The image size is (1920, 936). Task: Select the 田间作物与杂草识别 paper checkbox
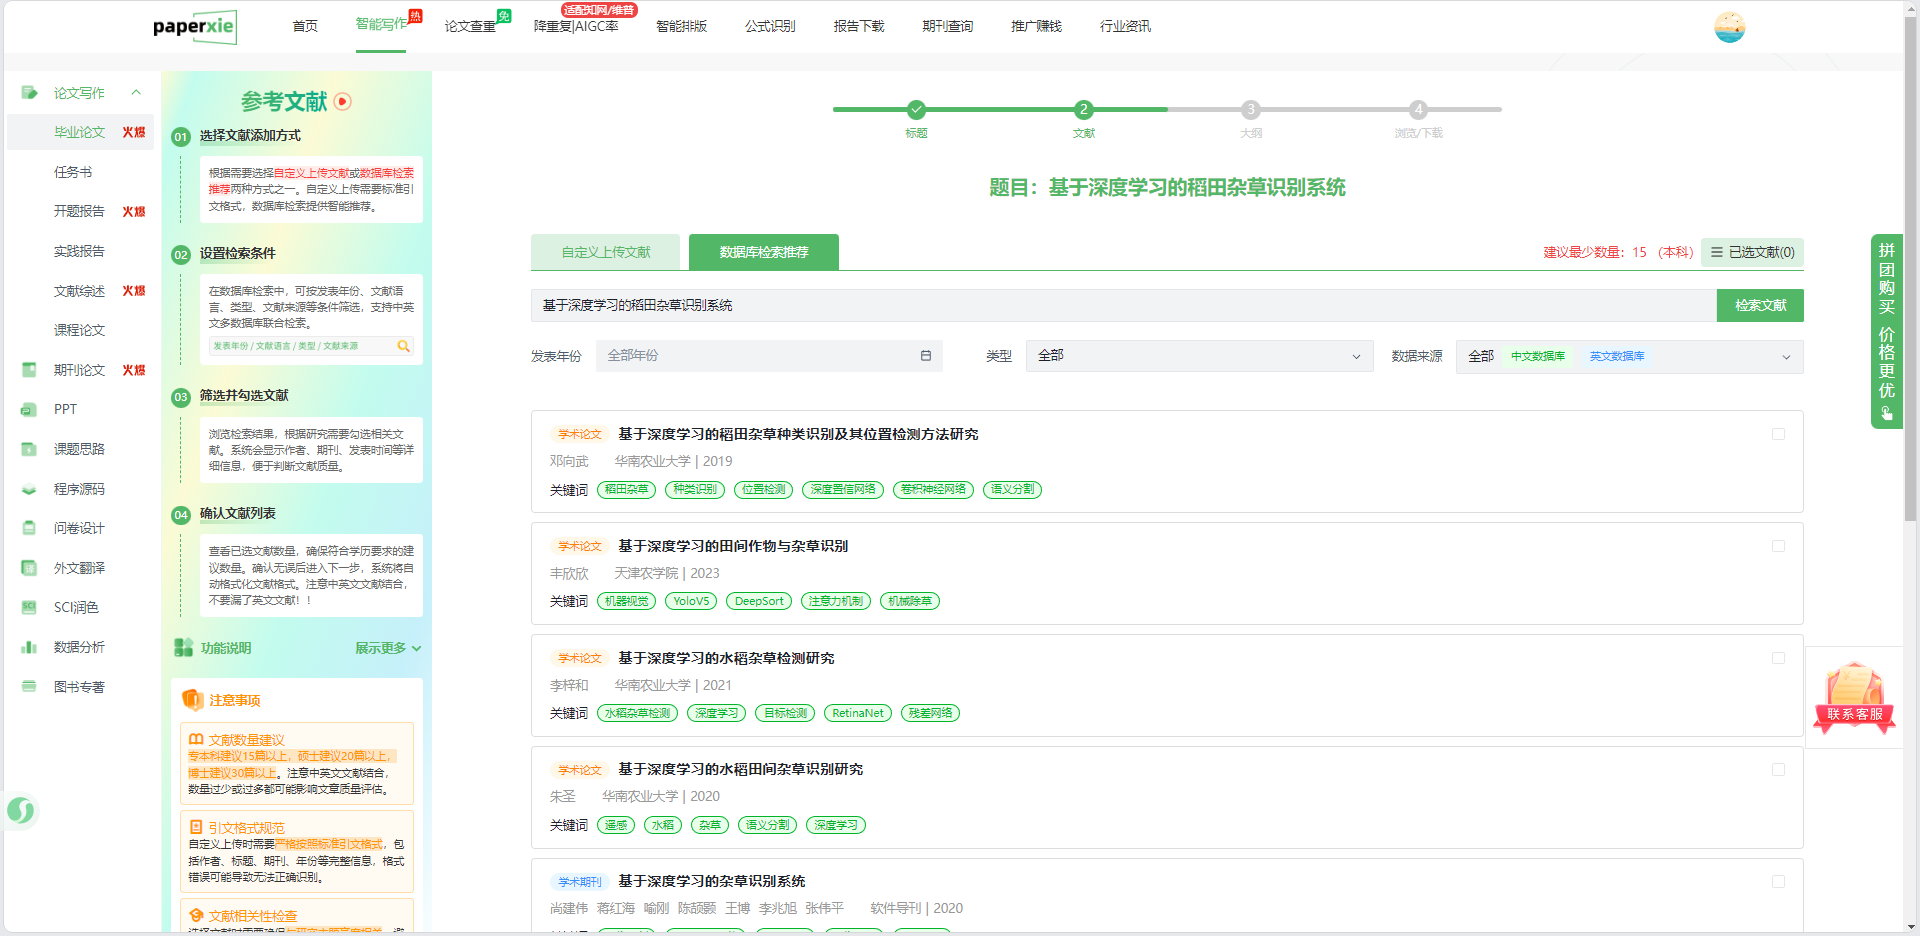click(1778, 546)
